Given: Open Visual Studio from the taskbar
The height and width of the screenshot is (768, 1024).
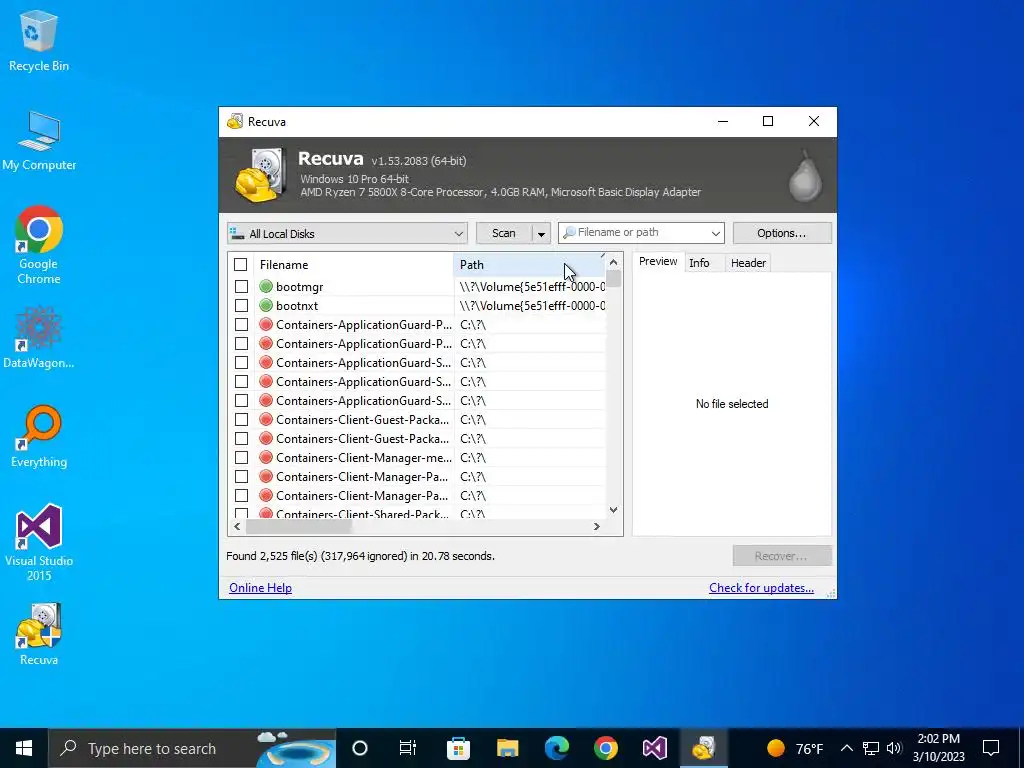Looking at the screenshot, I should pyautogui.click(x=654, y=748).
